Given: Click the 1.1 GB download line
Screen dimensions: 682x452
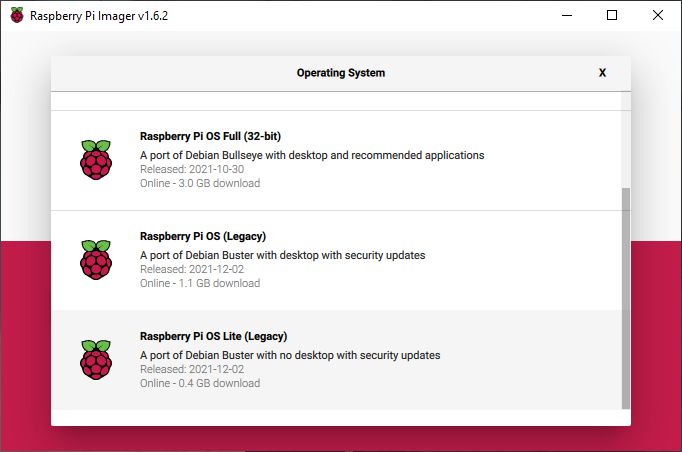Looking at the screenshot, I should point(200,283).
